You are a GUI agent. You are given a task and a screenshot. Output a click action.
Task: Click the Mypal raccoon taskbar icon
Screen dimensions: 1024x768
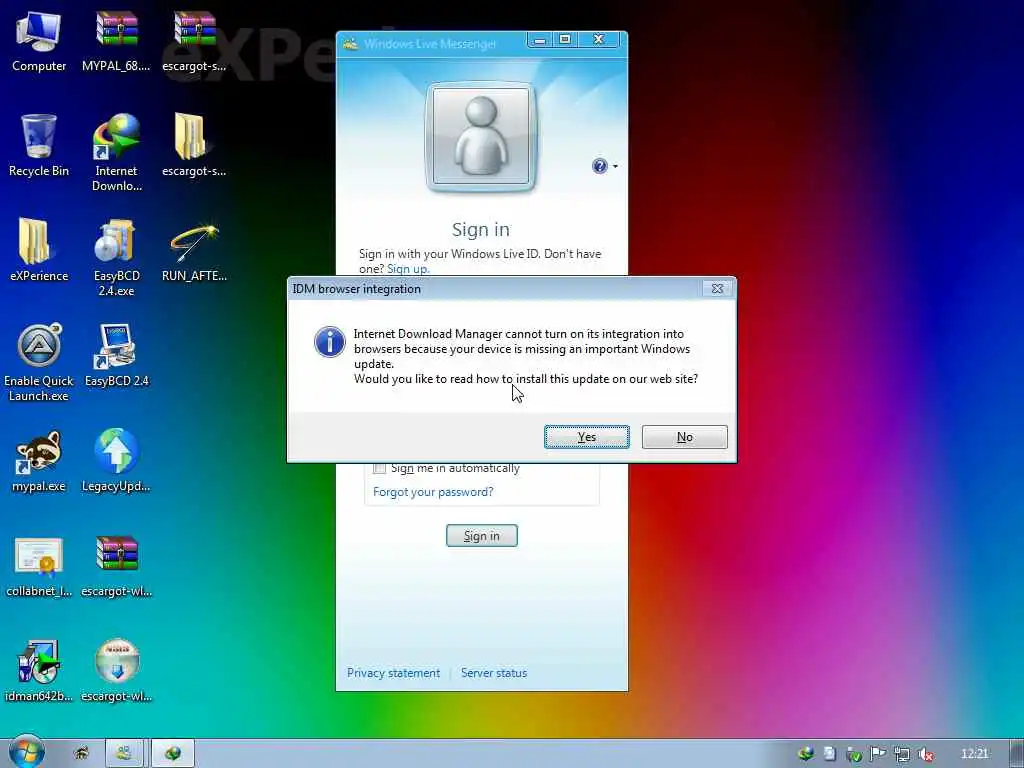(x=82, y=753)
